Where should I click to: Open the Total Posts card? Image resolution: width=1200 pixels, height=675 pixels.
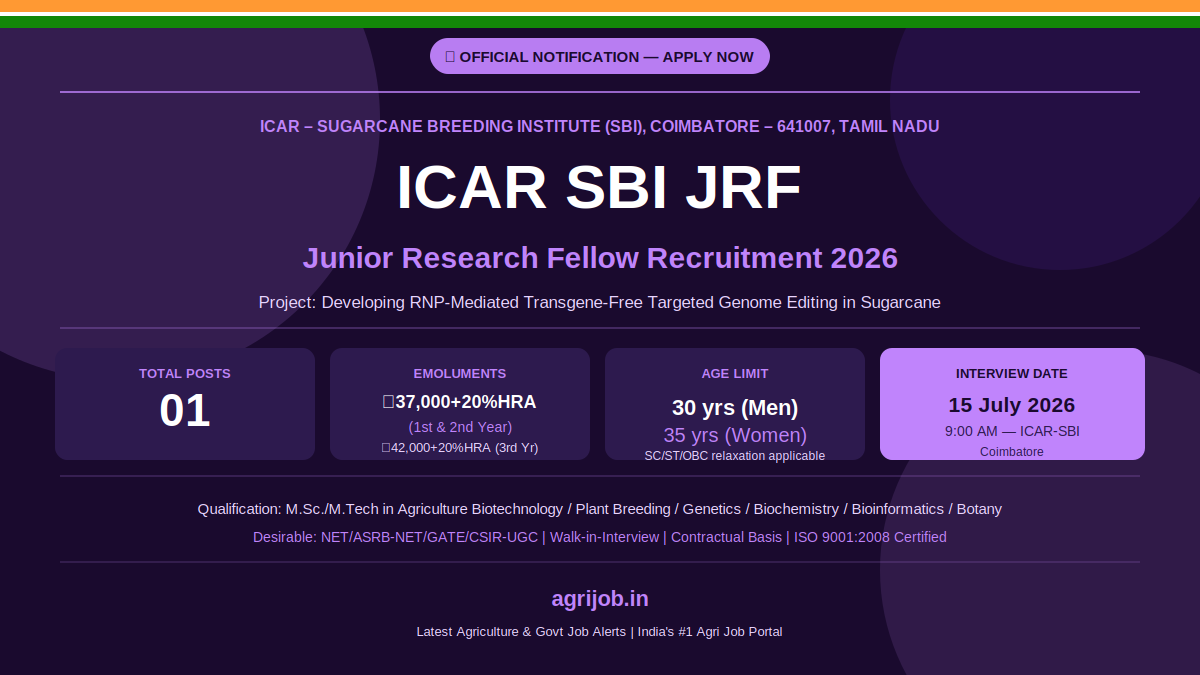click(185, 404)
